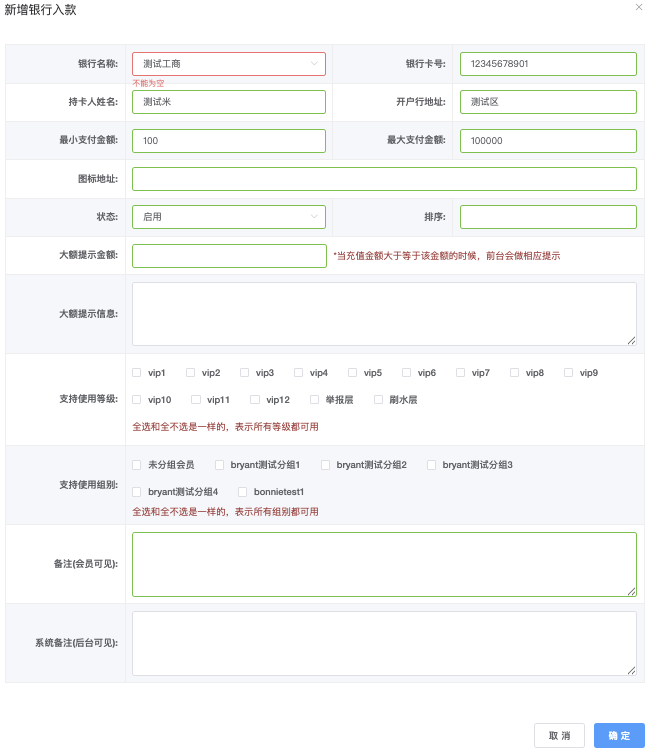Screen dimensions: 647x749
Task: Focus the 大额提示金额 input field
Action: coord(229,256)
